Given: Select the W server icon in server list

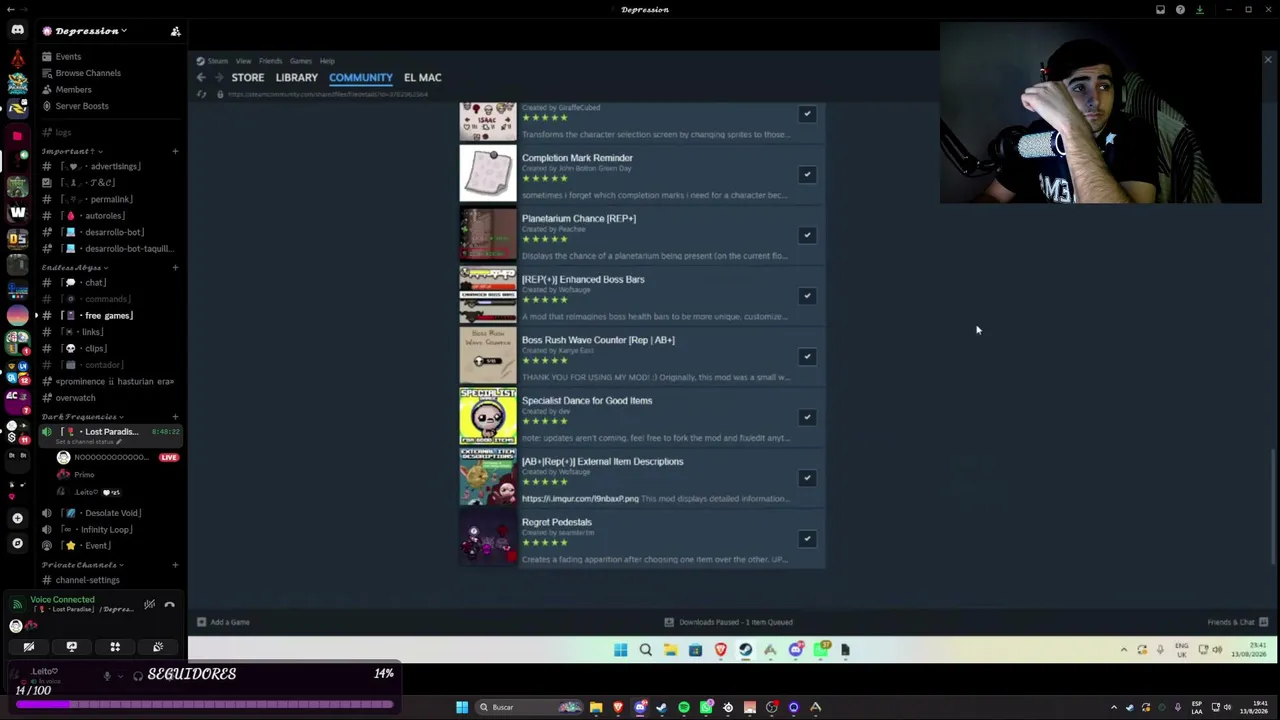Looking at the screenshot, I should (17, 212).
